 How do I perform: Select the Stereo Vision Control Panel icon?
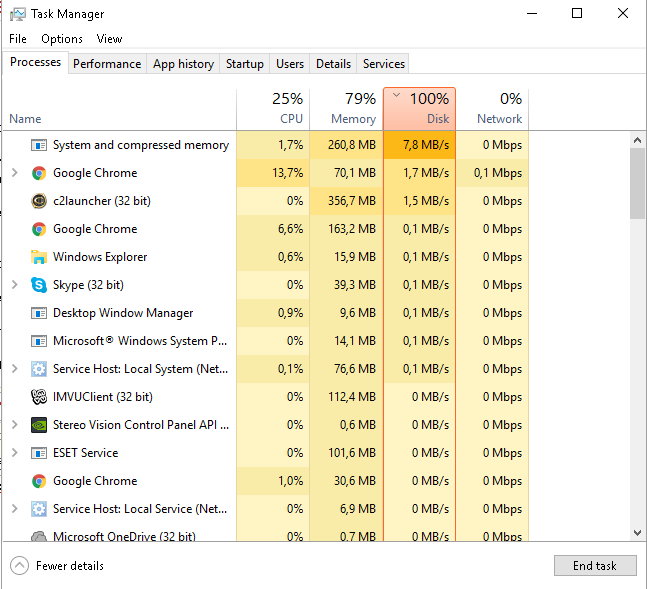click(x=39, y=425)
